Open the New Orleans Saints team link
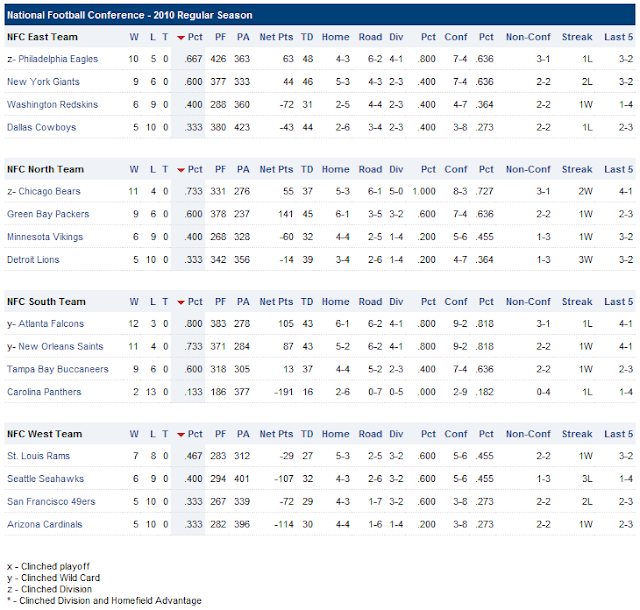640x610 pixels. coord(61,346)
